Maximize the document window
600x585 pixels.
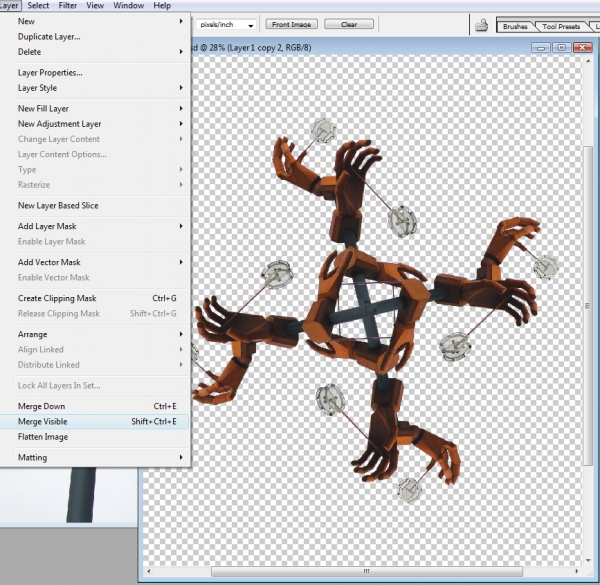(562, 48)
